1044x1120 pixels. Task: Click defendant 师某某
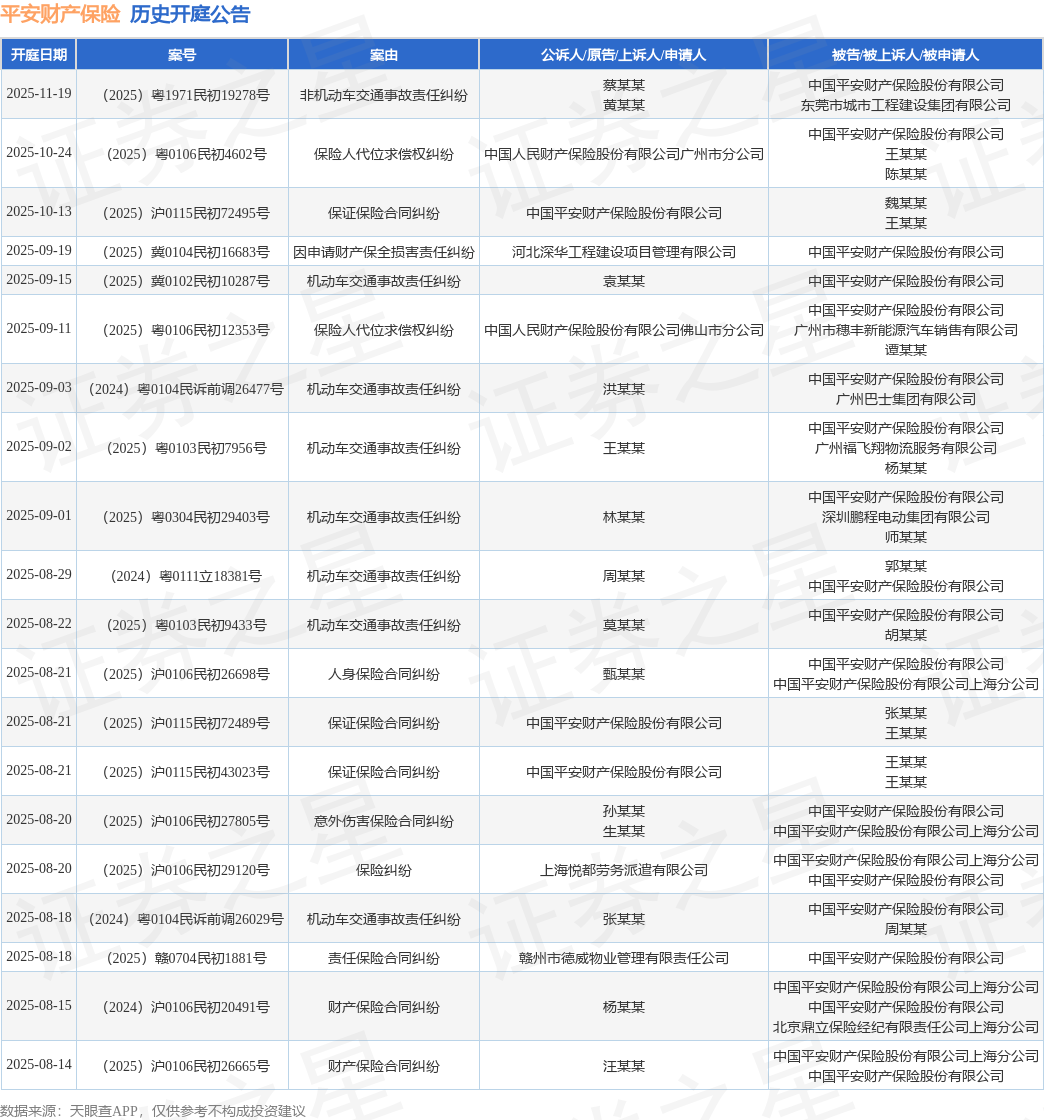[905, 537]
